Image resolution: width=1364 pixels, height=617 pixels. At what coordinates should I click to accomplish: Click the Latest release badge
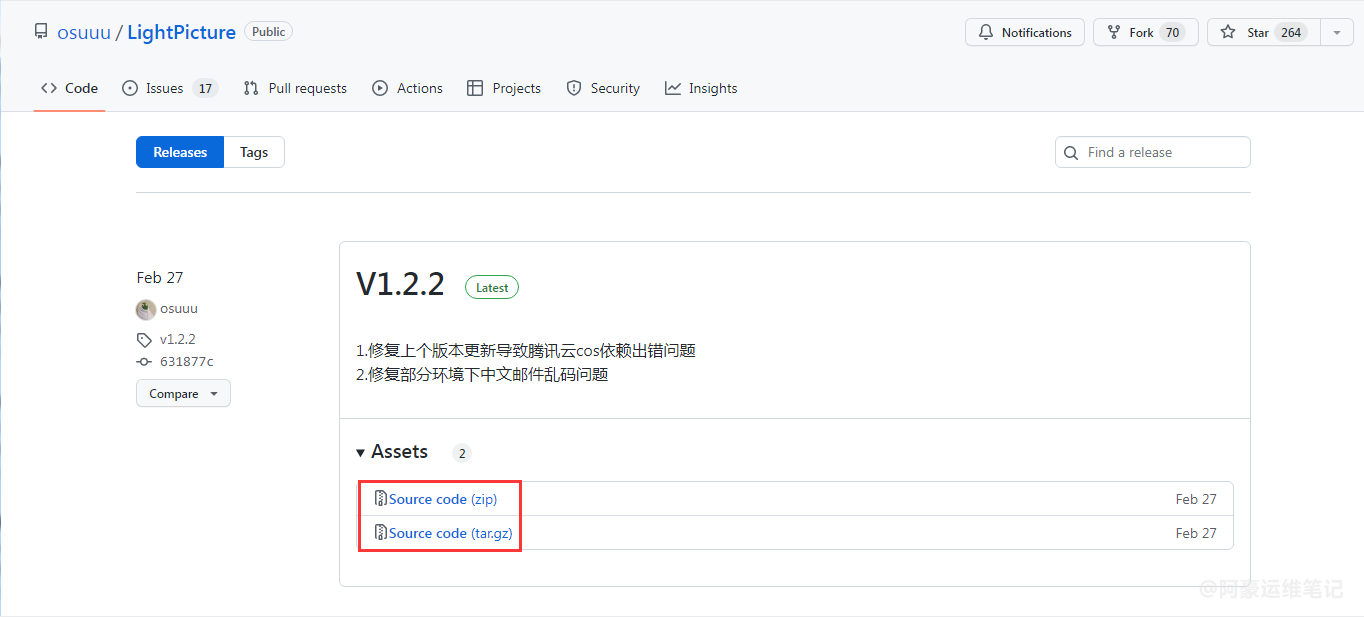(x=492, y=287)
